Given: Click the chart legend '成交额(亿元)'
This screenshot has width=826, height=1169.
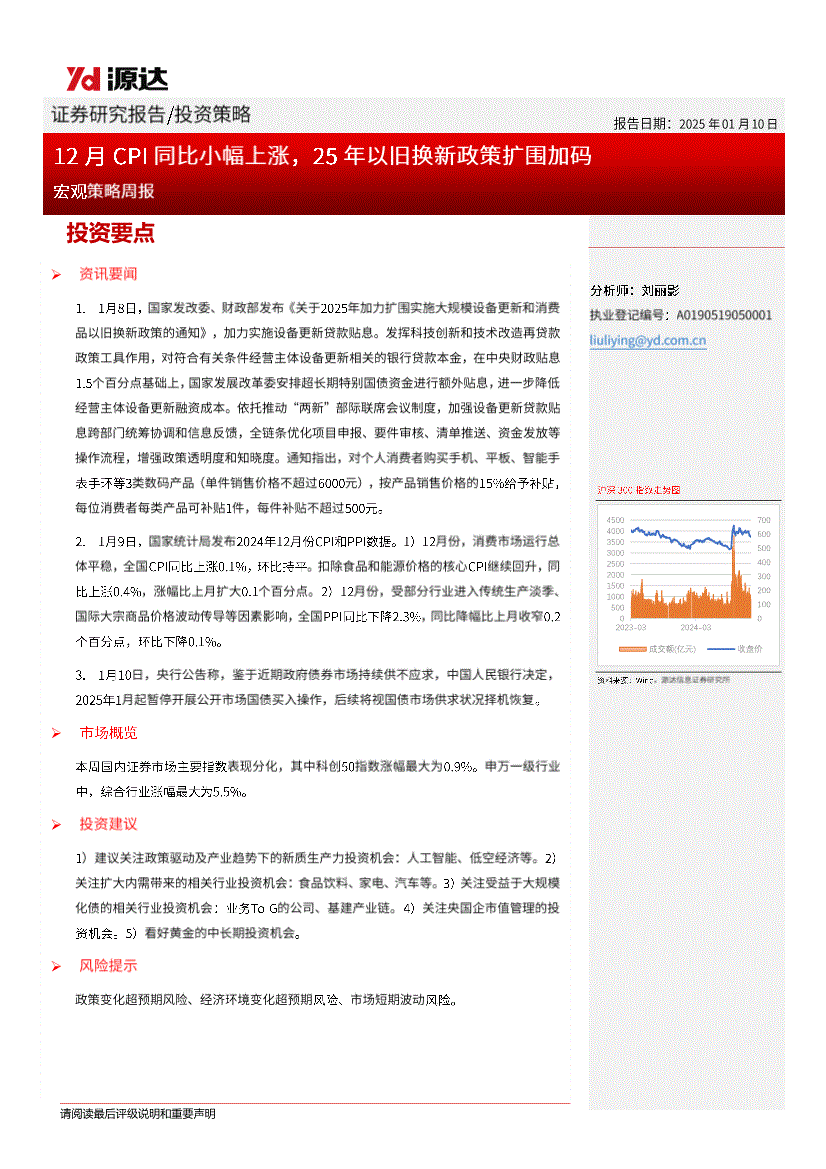Looking at the screenshot, I should [658, 649].
